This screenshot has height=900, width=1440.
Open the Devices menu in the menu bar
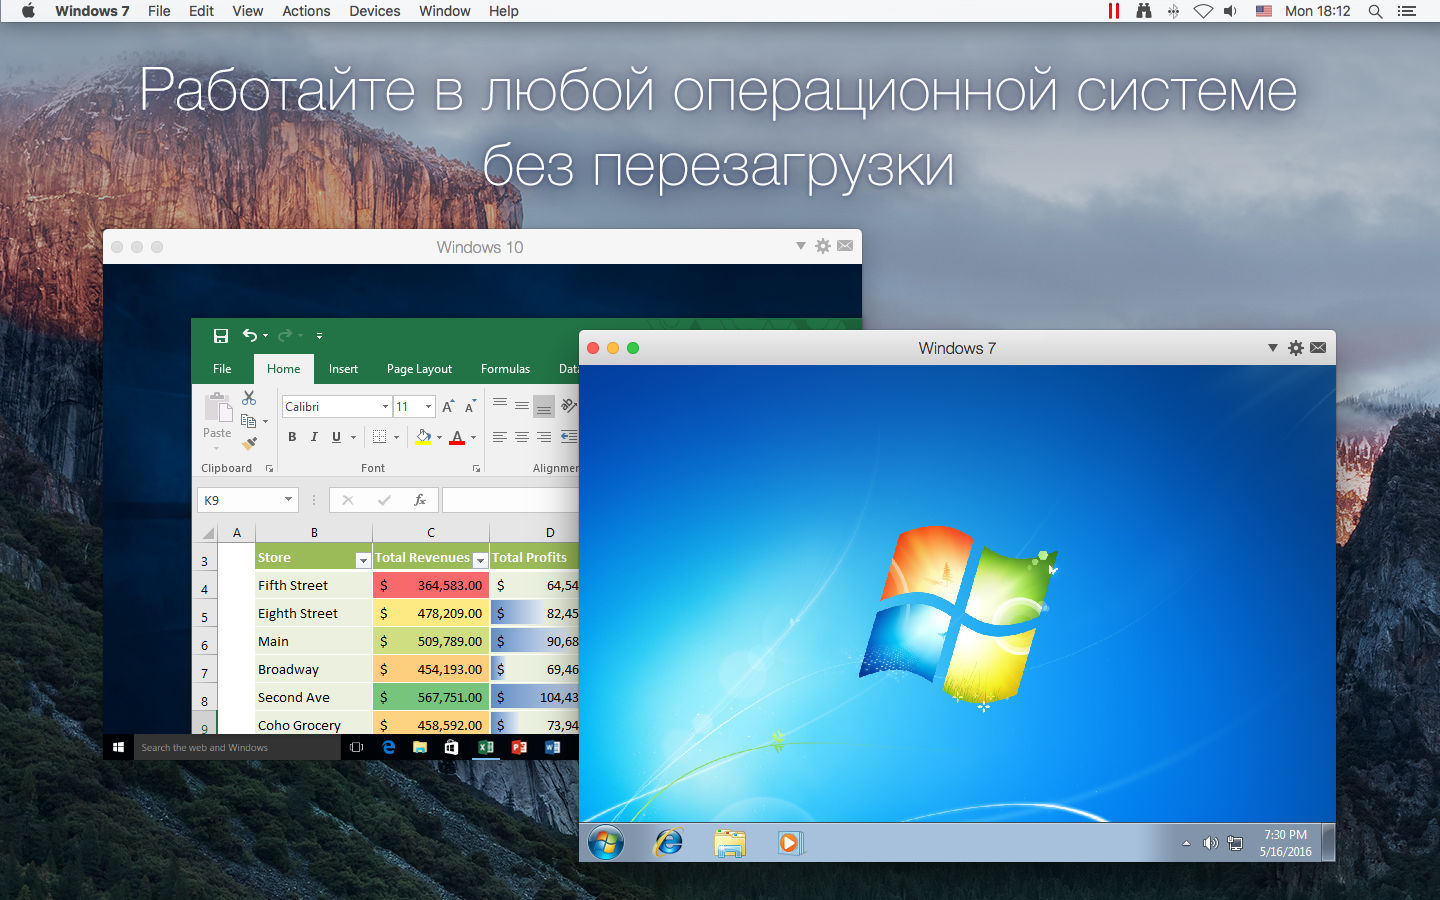point(374,11)
